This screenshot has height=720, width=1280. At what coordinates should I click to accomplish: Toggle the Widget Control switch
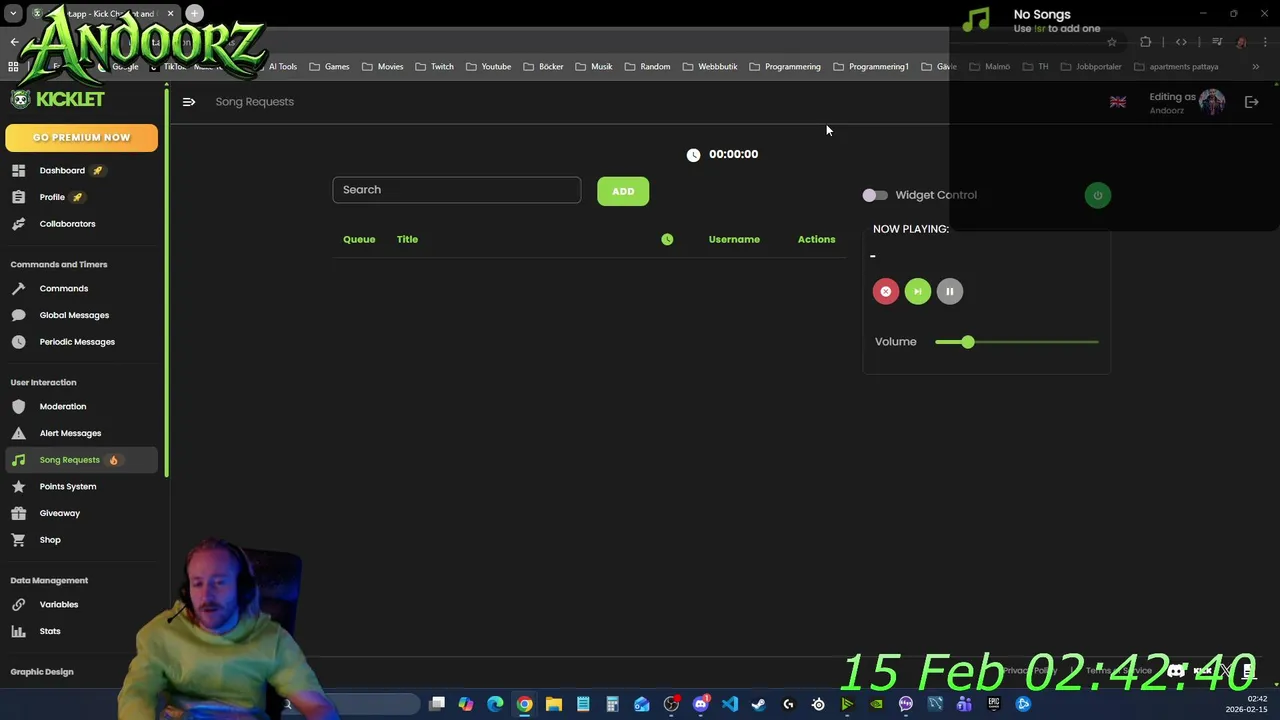pyautogui.click(x=875, y=195)
